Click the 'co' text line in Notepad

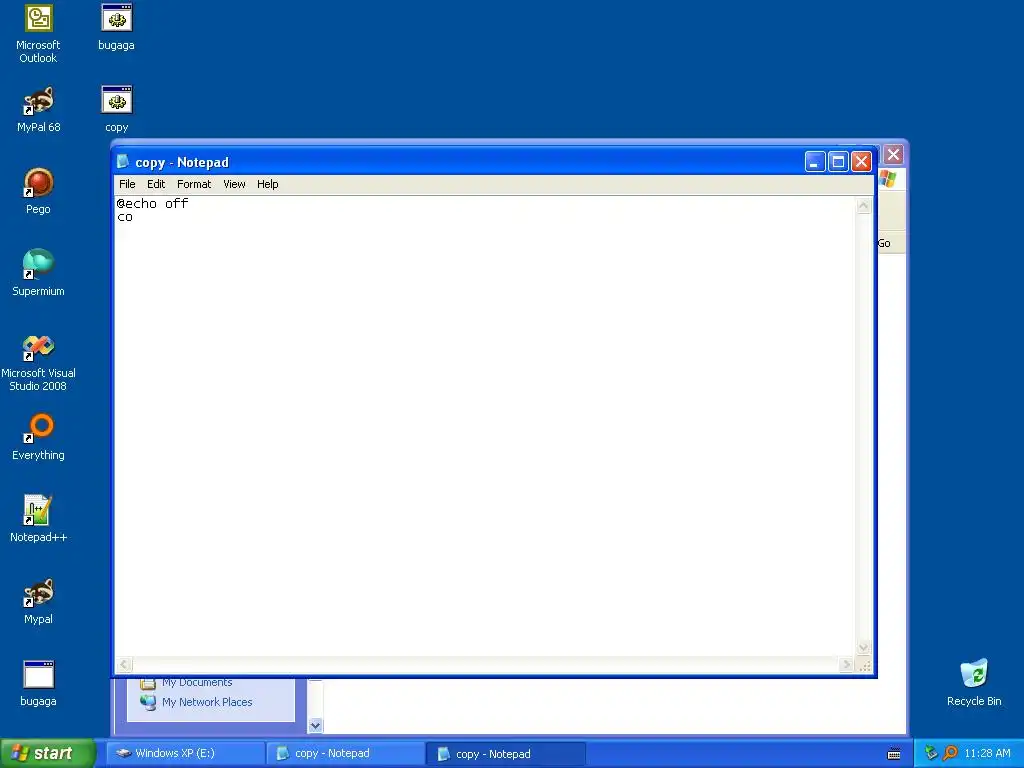click(125, 217)
